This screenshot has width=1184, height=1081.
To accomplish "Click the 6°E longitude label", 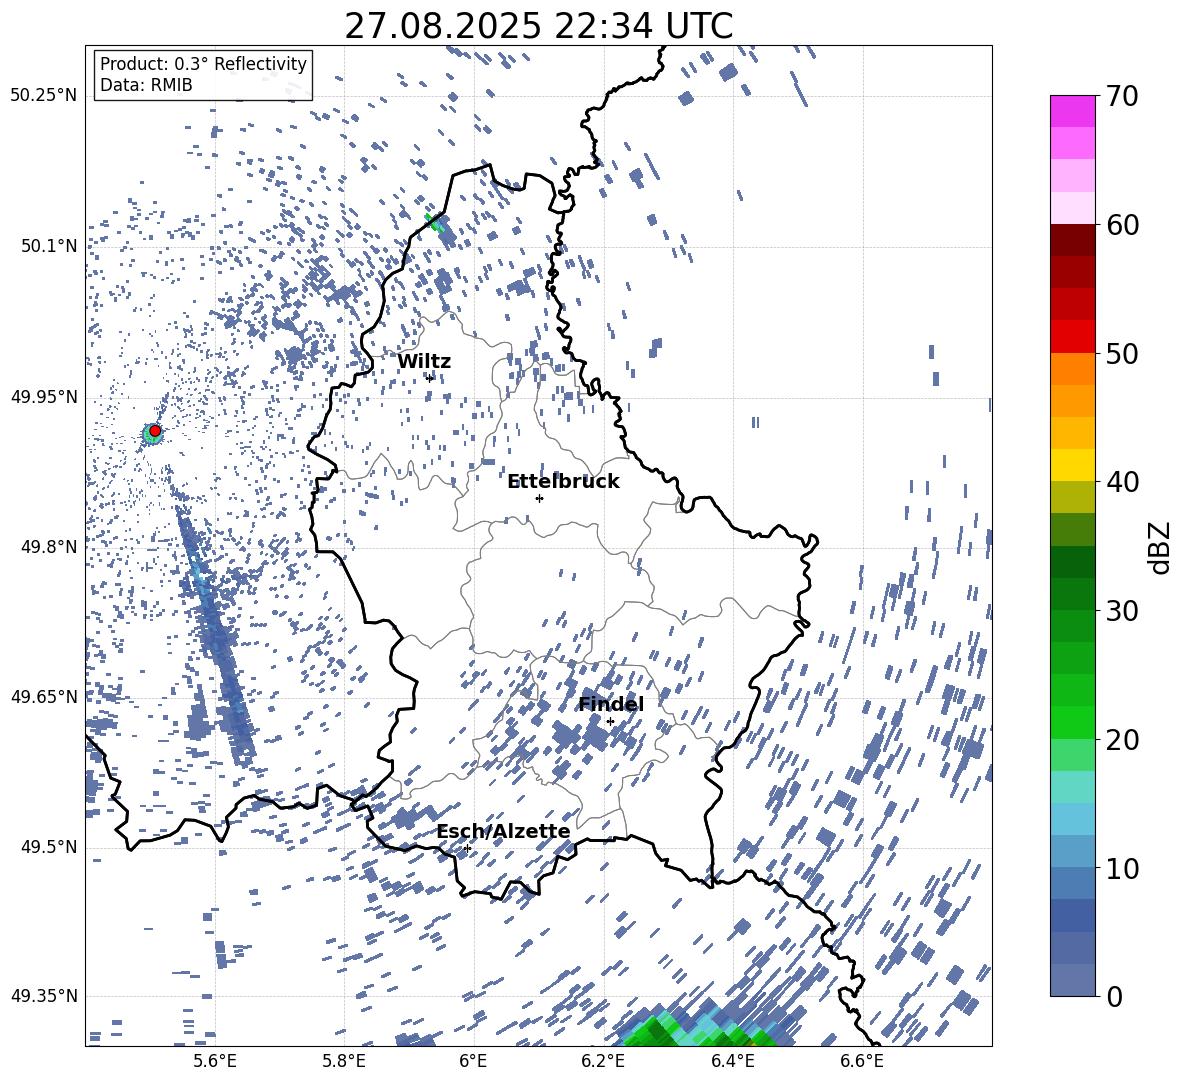I will 473,1061.
